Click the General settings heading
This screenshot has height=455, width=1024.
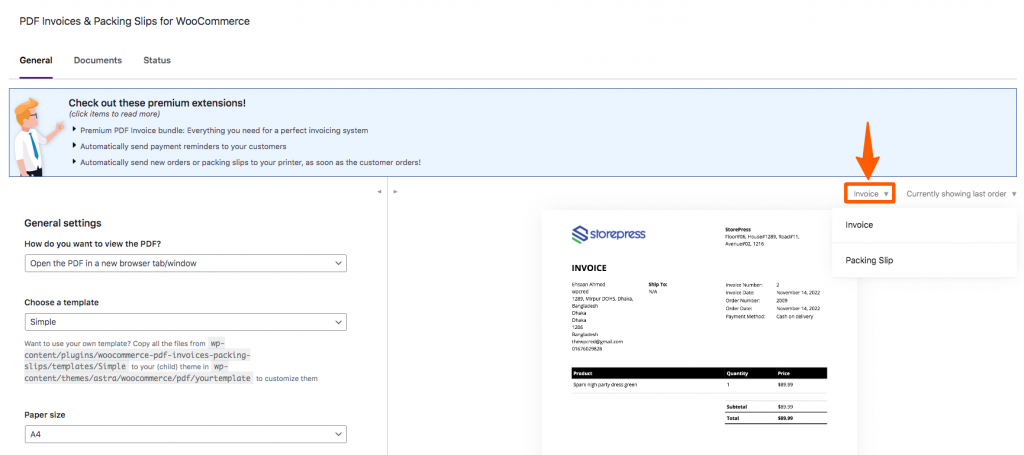click(63, 223)
